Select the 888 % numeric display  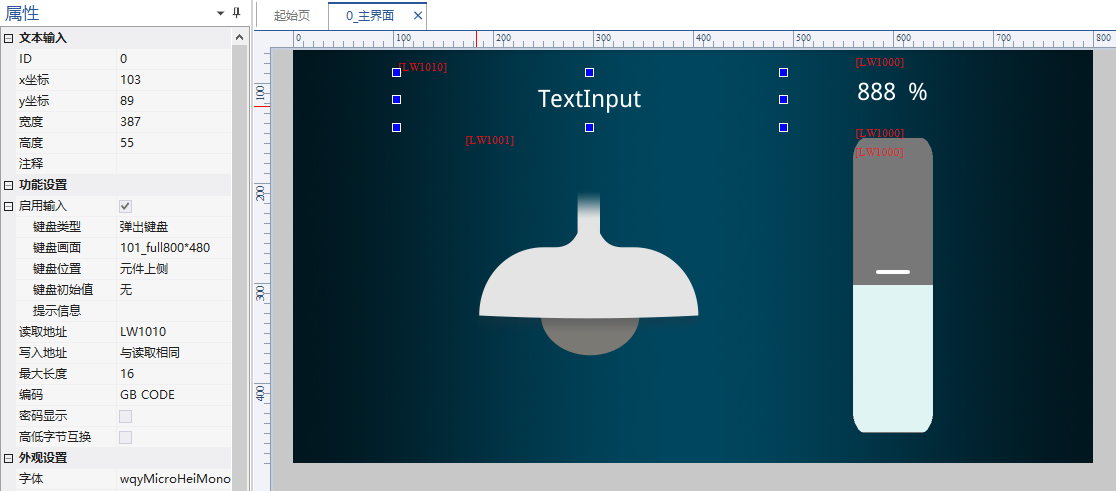point(892,92)
